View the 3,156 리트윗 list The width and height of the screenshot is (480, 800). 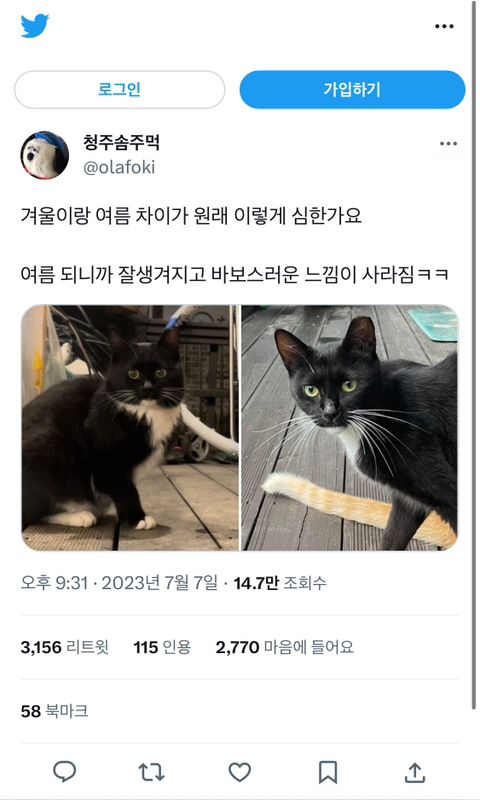point(65,647)
